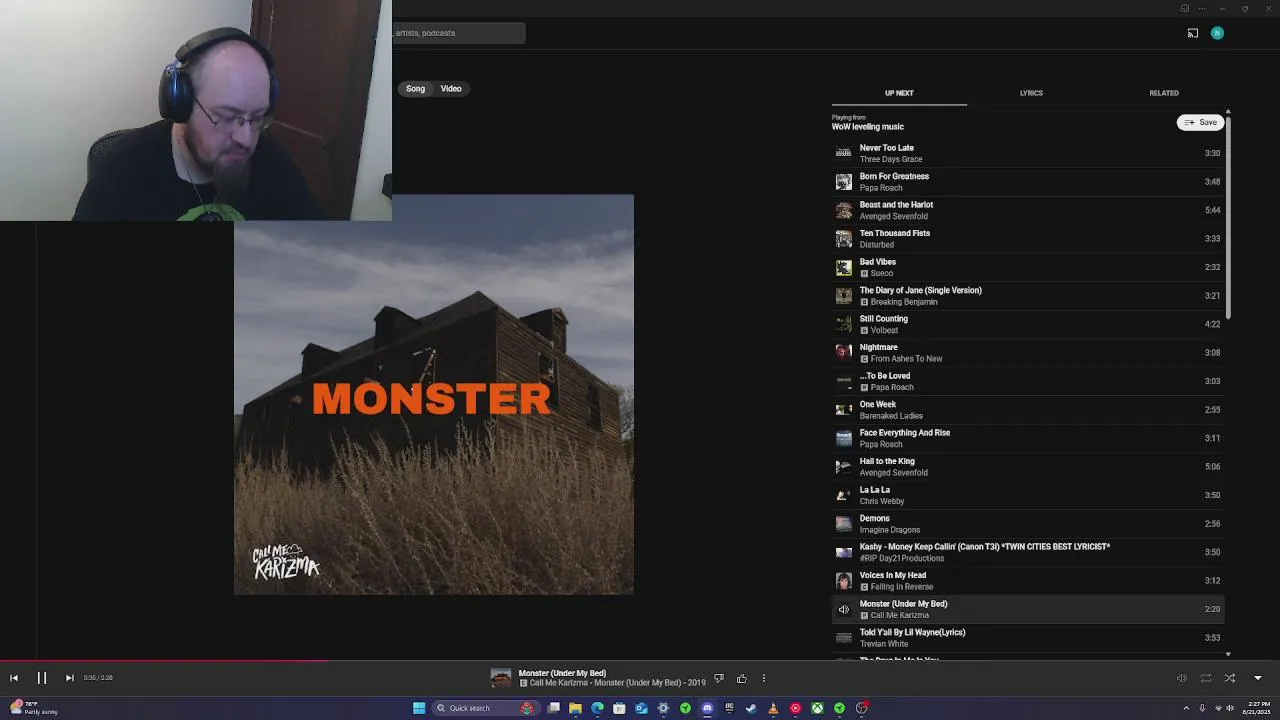Play The Diary of Jane (Single Version)

tap(1028, 296)
